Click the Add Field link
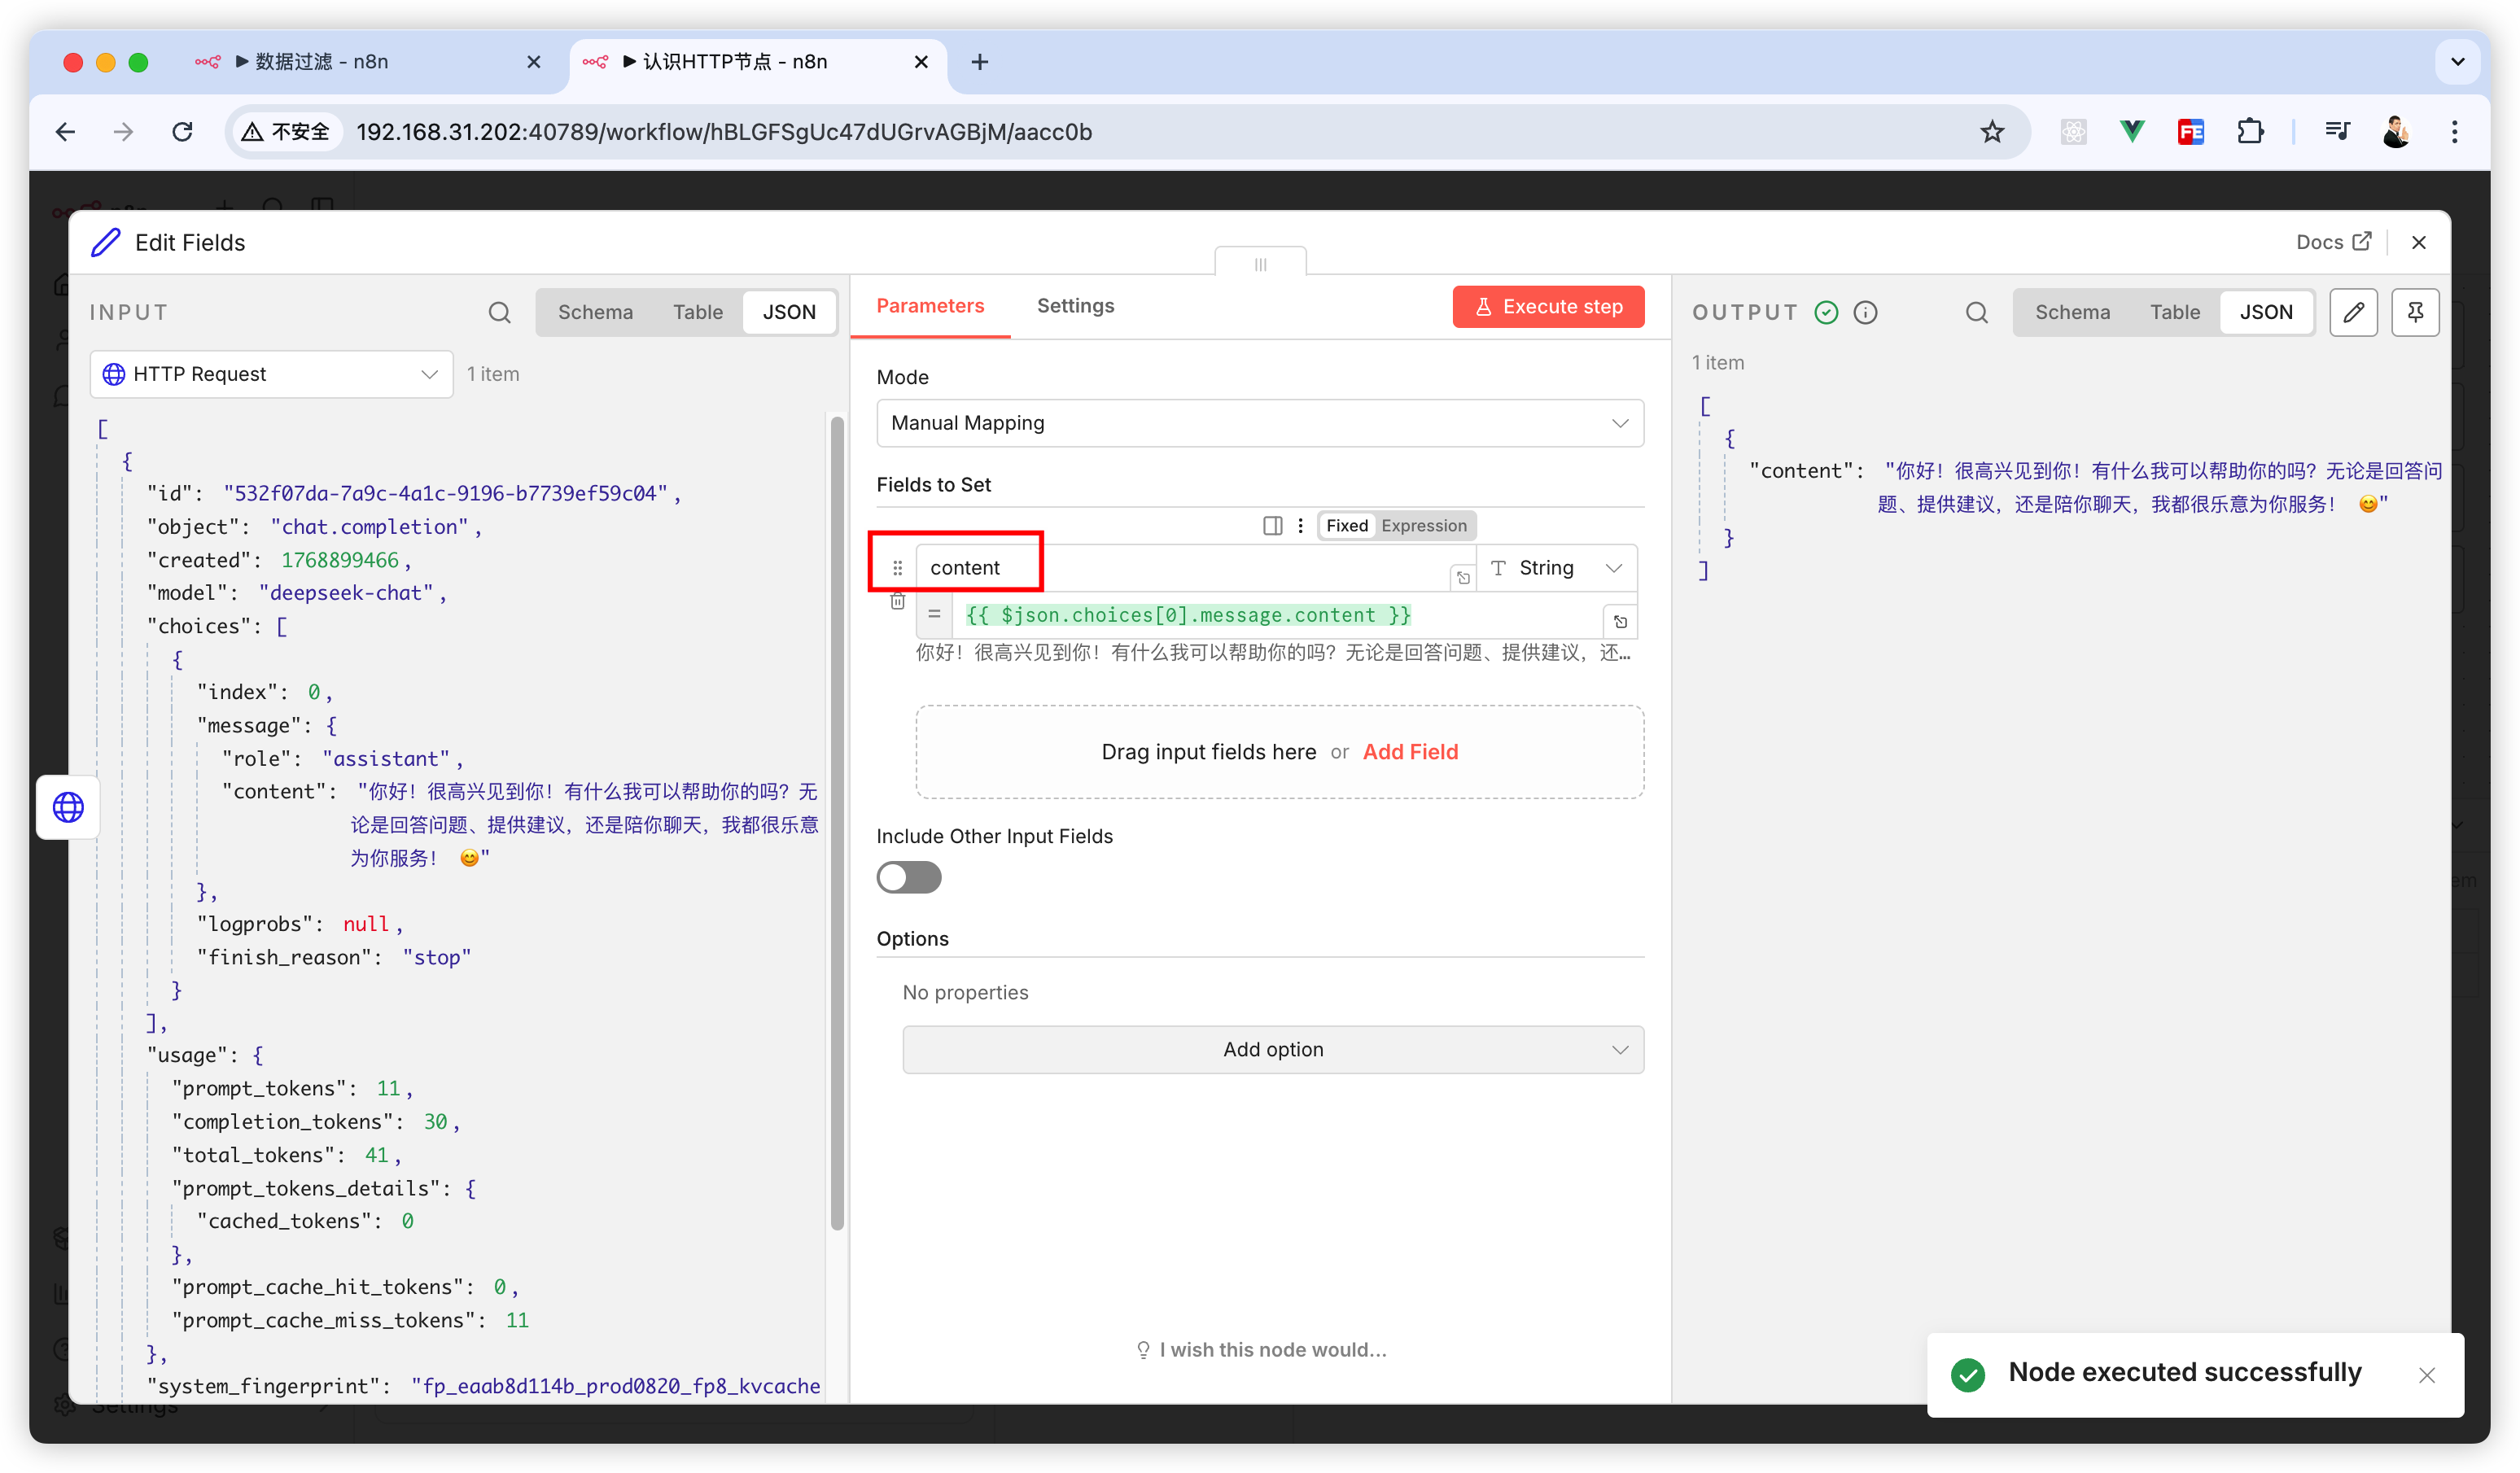Image resolution: width=2520 pixels, height=1473 pixels. point(1410,752)
